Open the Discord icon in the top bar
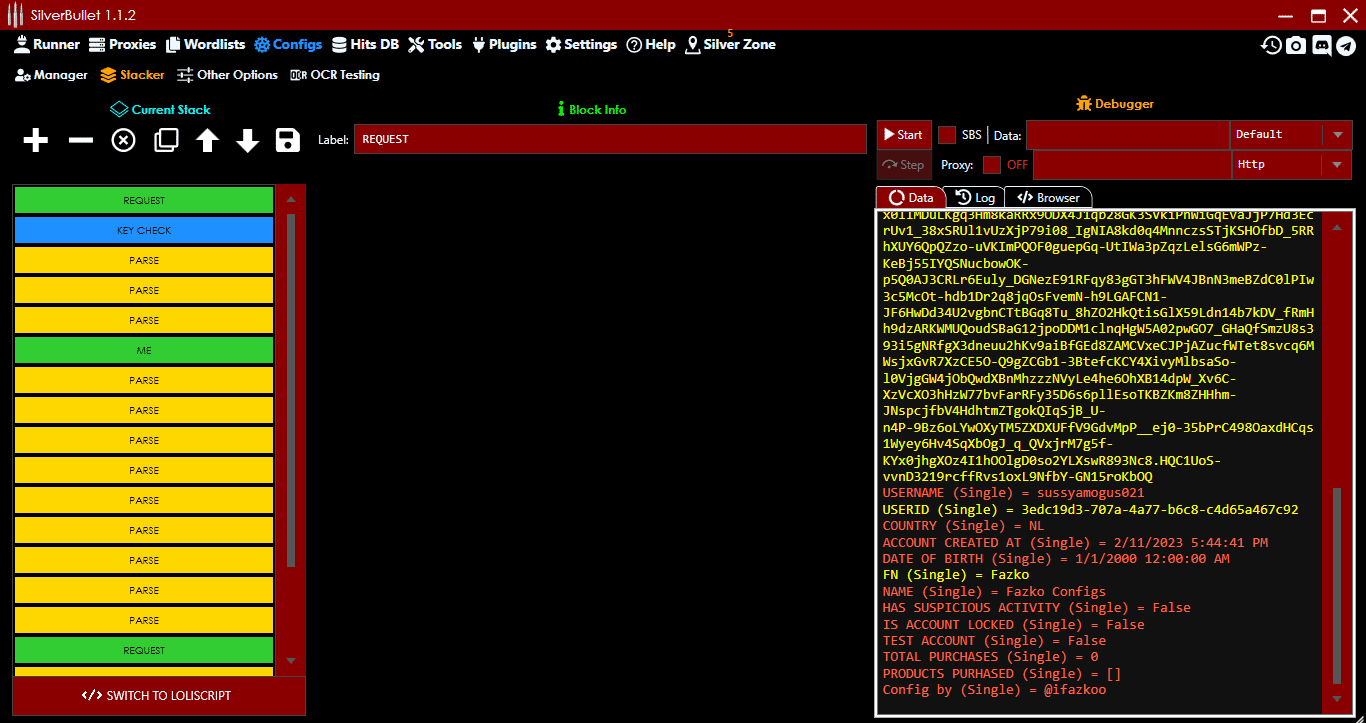 pos(1323,45)
